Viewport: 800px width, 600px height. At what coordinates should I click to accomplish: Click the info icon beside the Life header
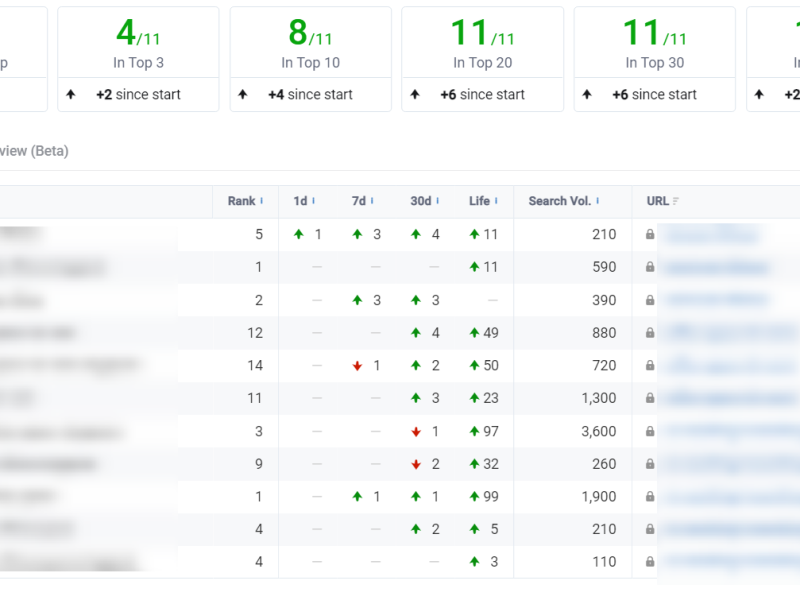click(x=496, y=201)
